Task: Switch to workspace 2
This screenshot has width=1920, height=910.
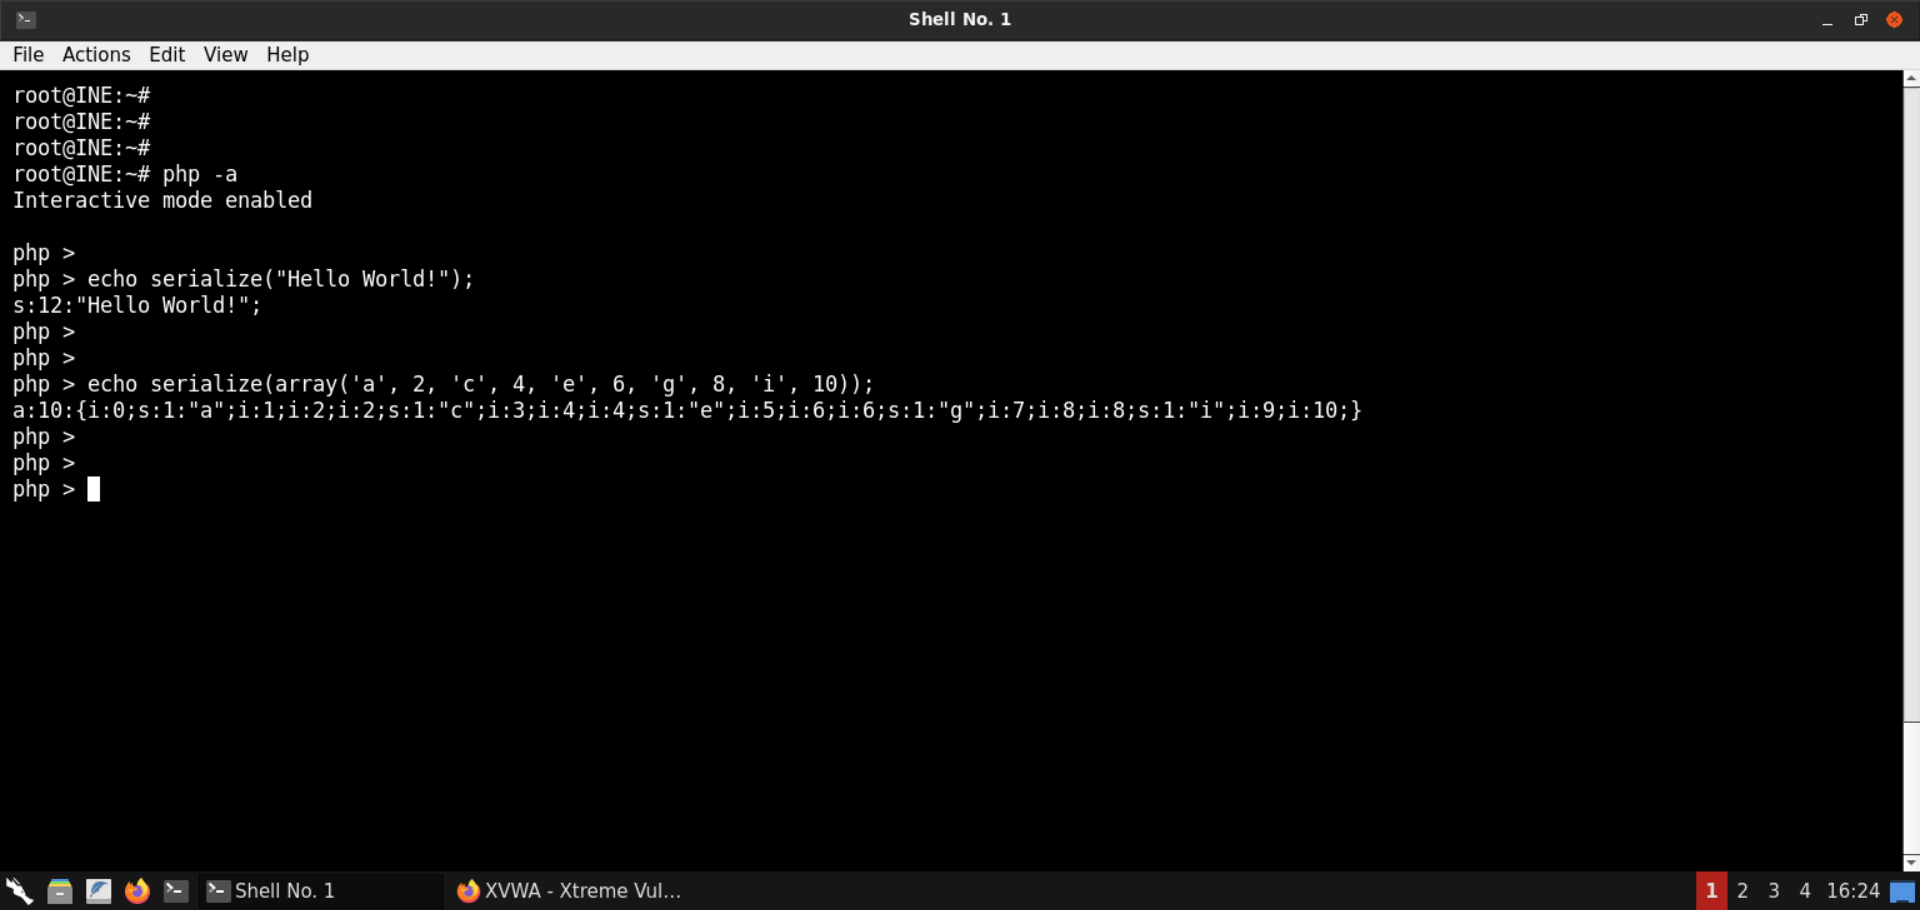Action: [x=1742, y=890]
